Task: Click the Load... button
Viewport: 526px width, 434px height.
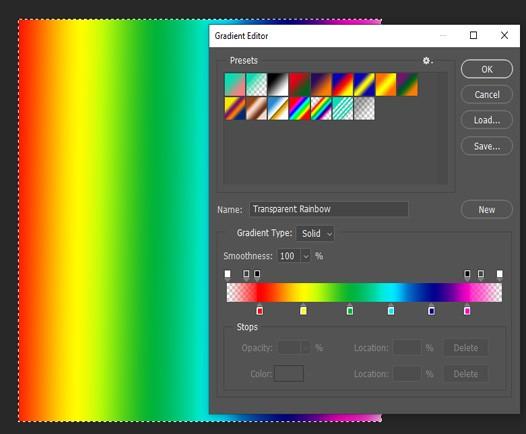Action: [x=487, y=120]
